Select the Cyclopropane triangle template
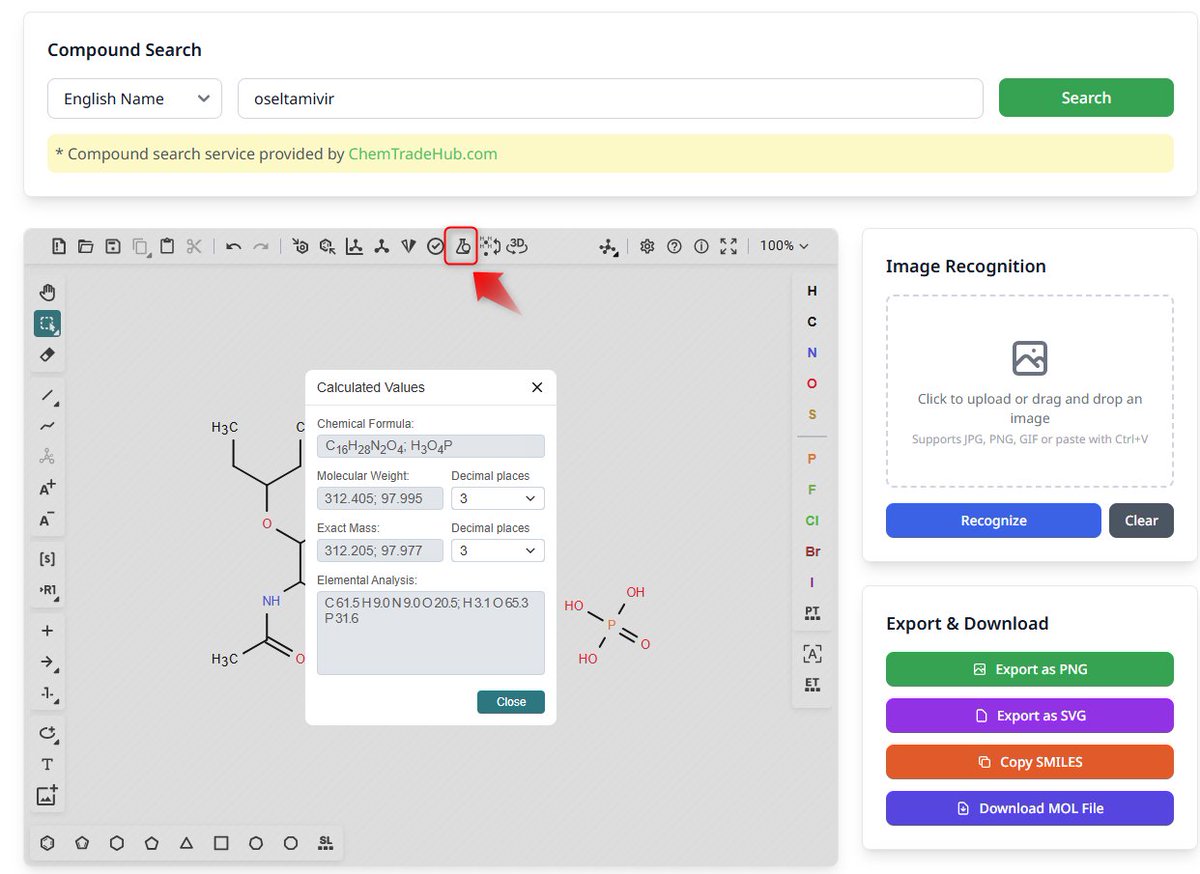Screen dimensions: 1200x874 186,843
